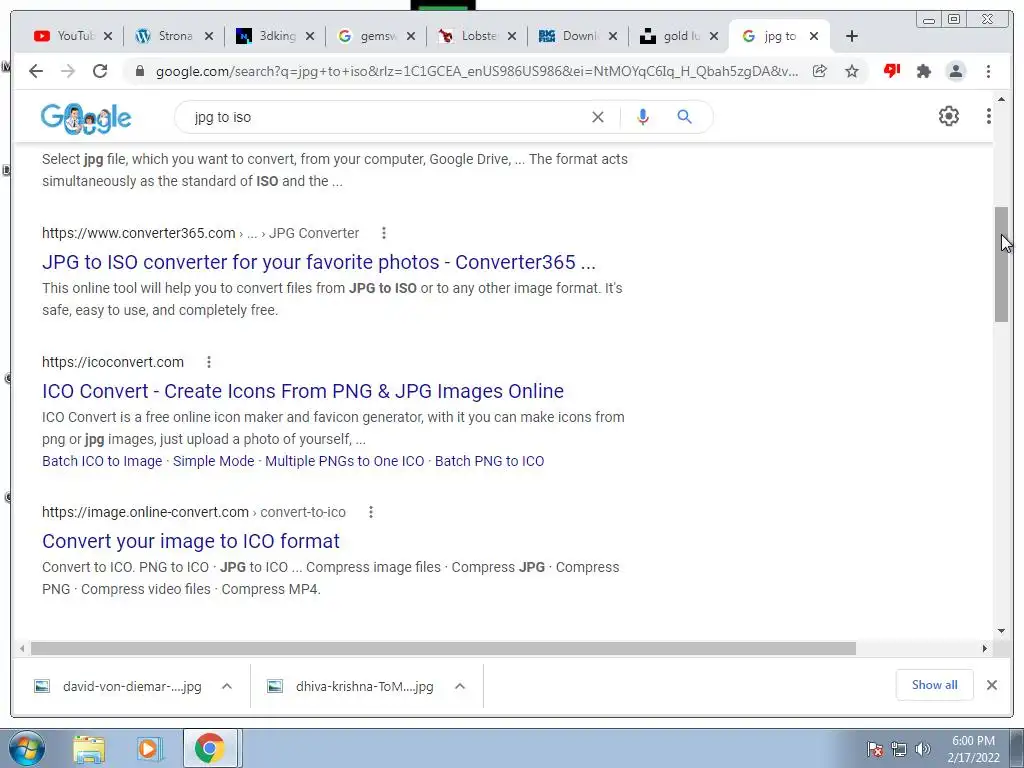
Task: Close the gold tab
Action: [714, 36]
